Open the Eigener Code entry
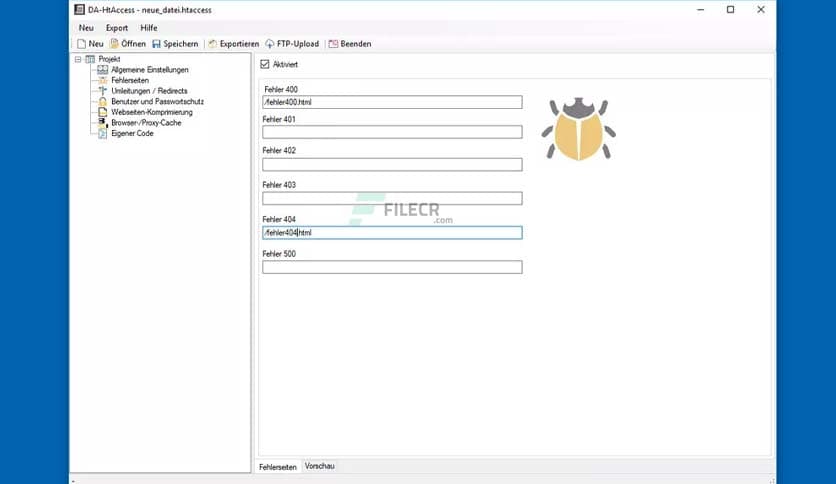 (132, 133)
